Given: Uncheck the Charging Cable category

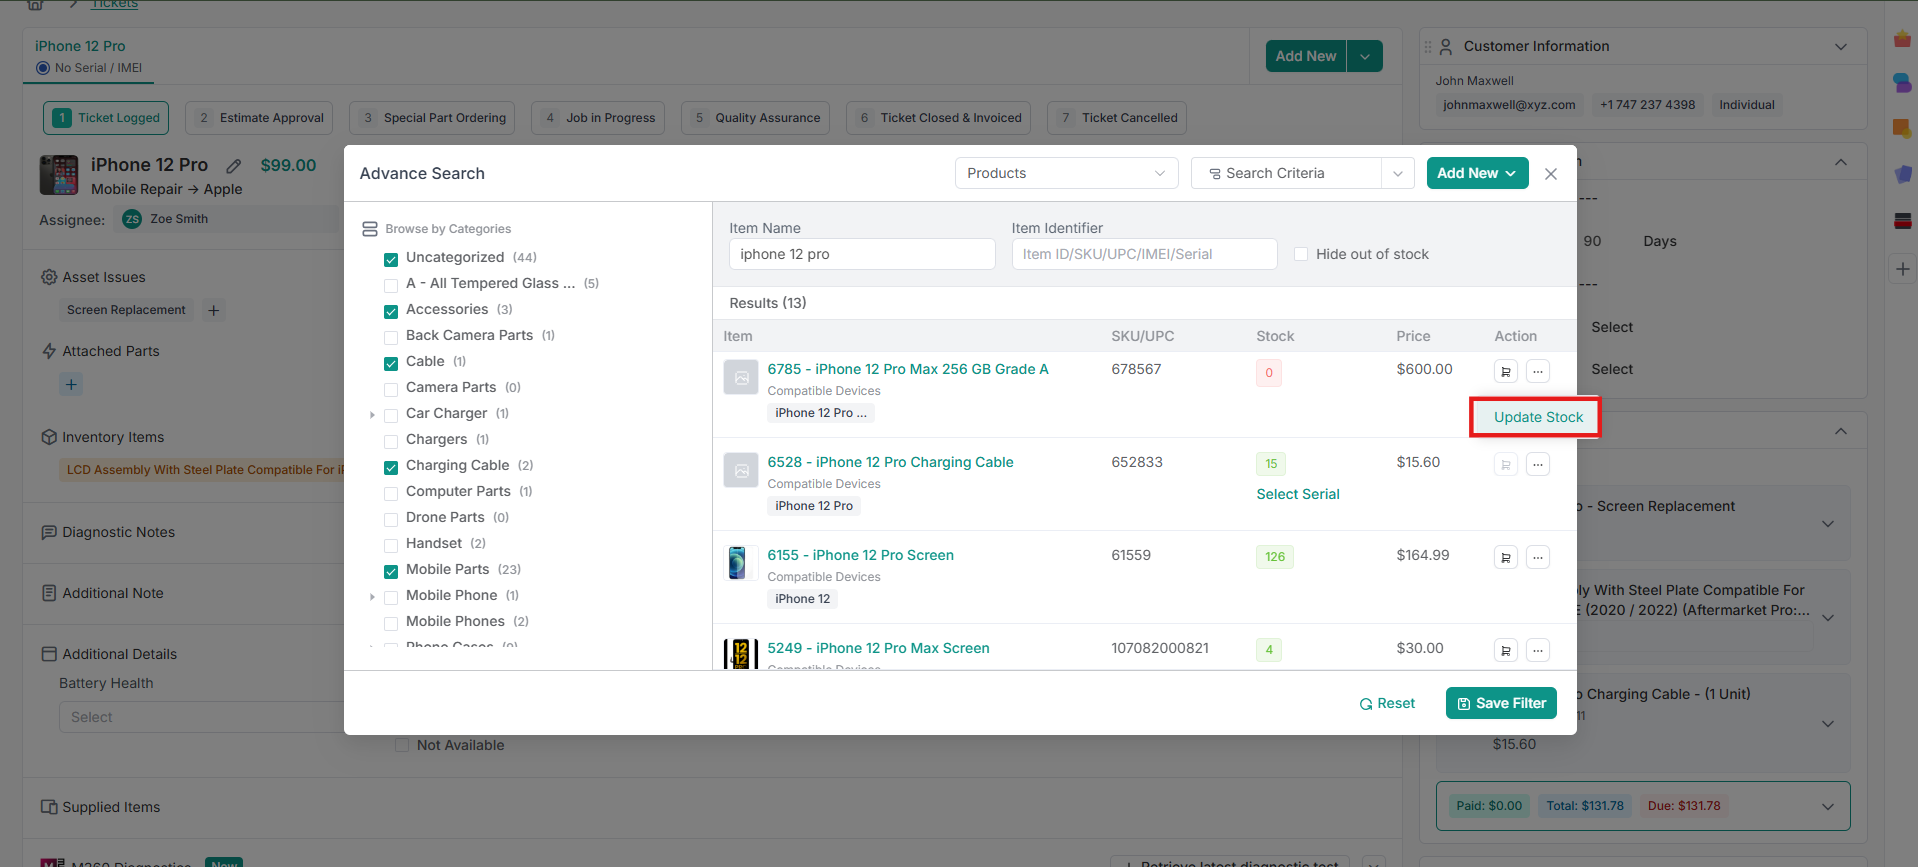Looking at the screenshot, I should pos(391,467).
